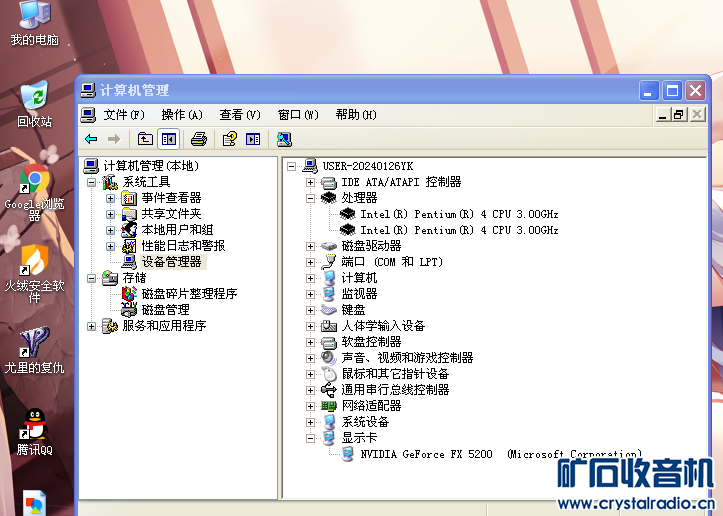Image resolution: width=723 pixels, height=516 pixels.
Task: Select 人体学输入设备 in the device list
Action: [383, 326]
